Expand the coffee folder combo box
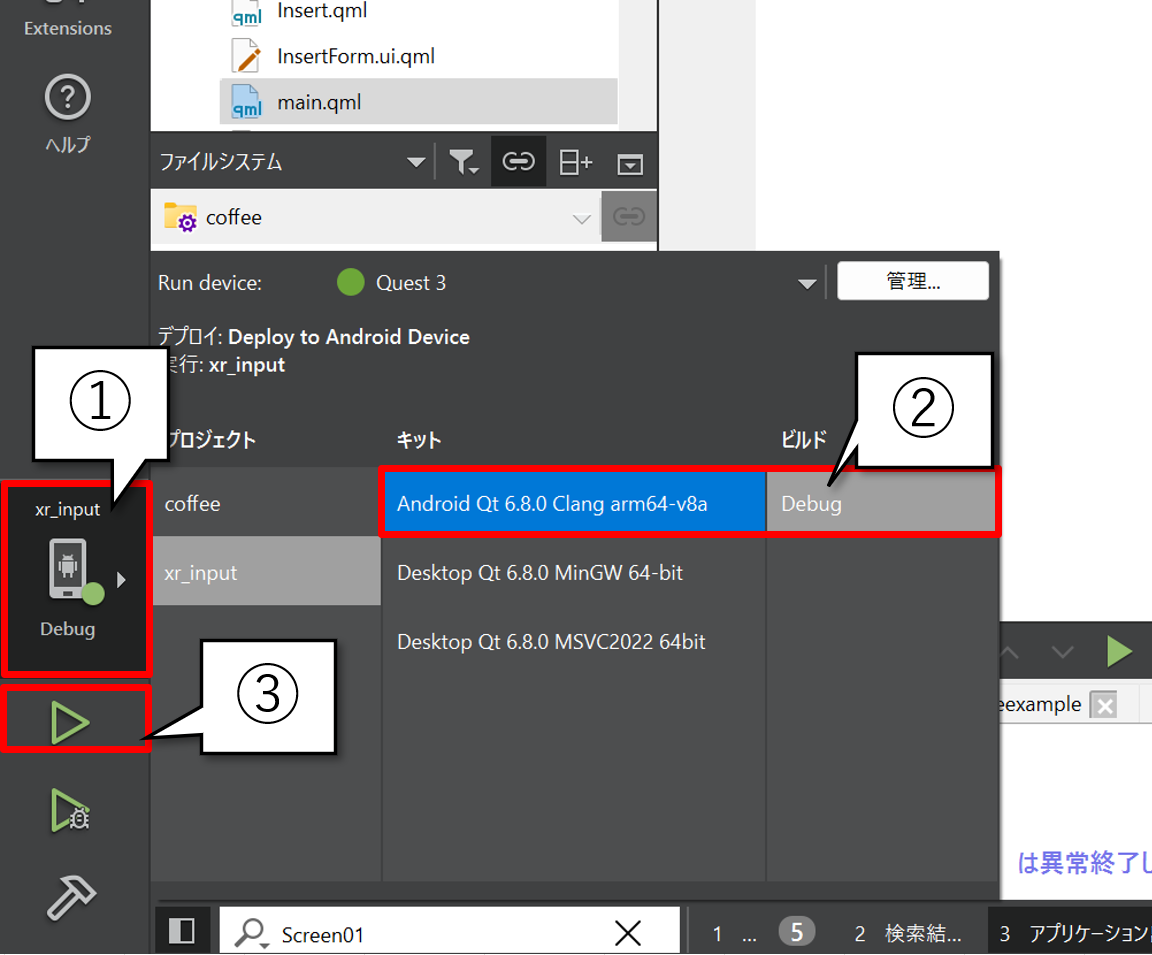Image resolution: width=1152 pixels, height=955 pixels. point(581,218)
